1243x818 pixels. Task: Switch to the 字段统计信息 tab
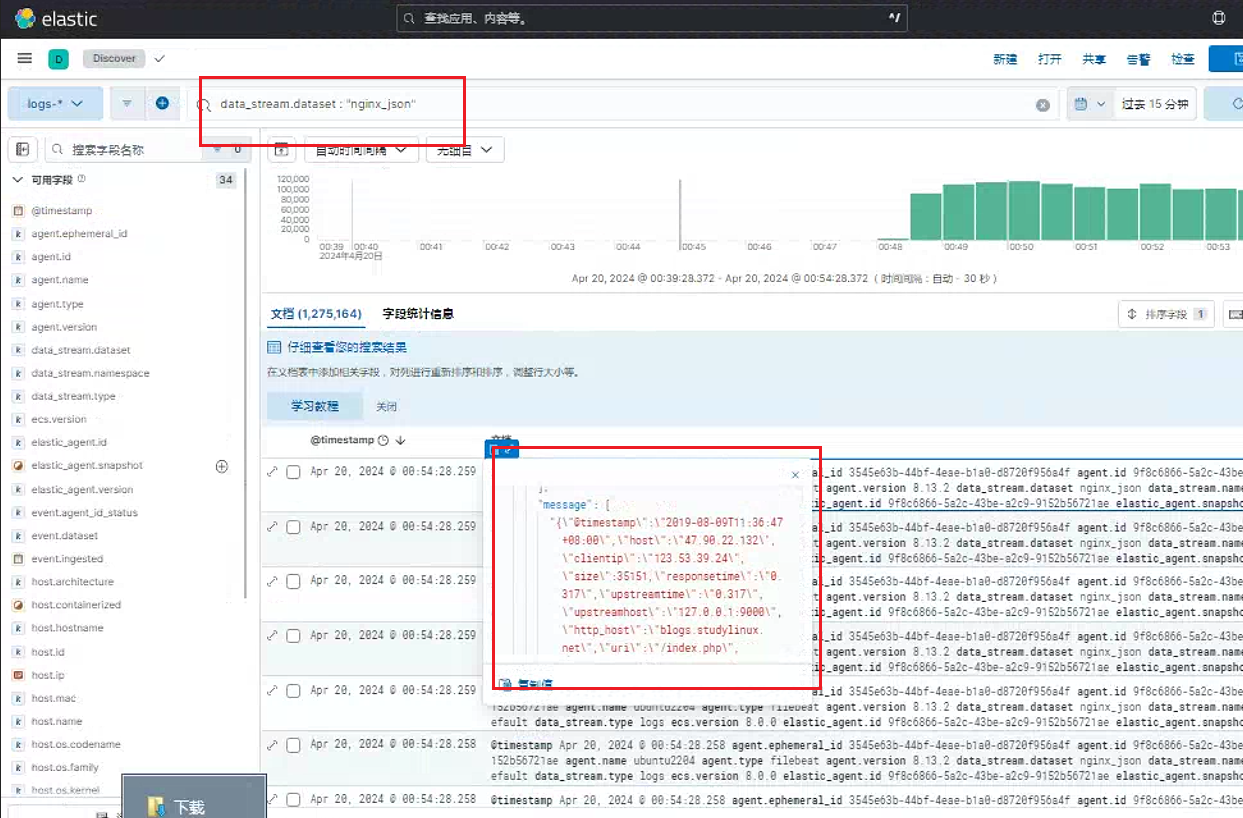(418, 314)
